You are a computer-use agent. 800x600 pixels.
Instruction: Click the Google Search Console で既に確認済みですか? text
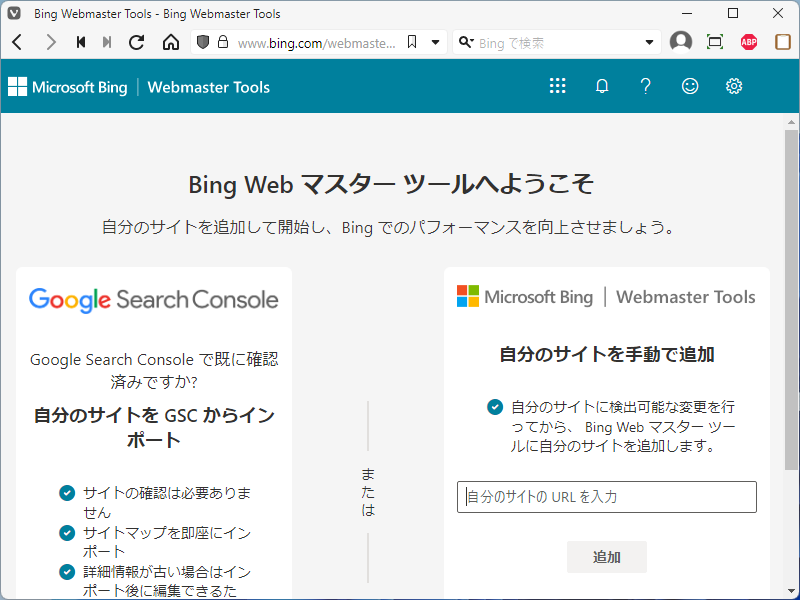[154, 370]
